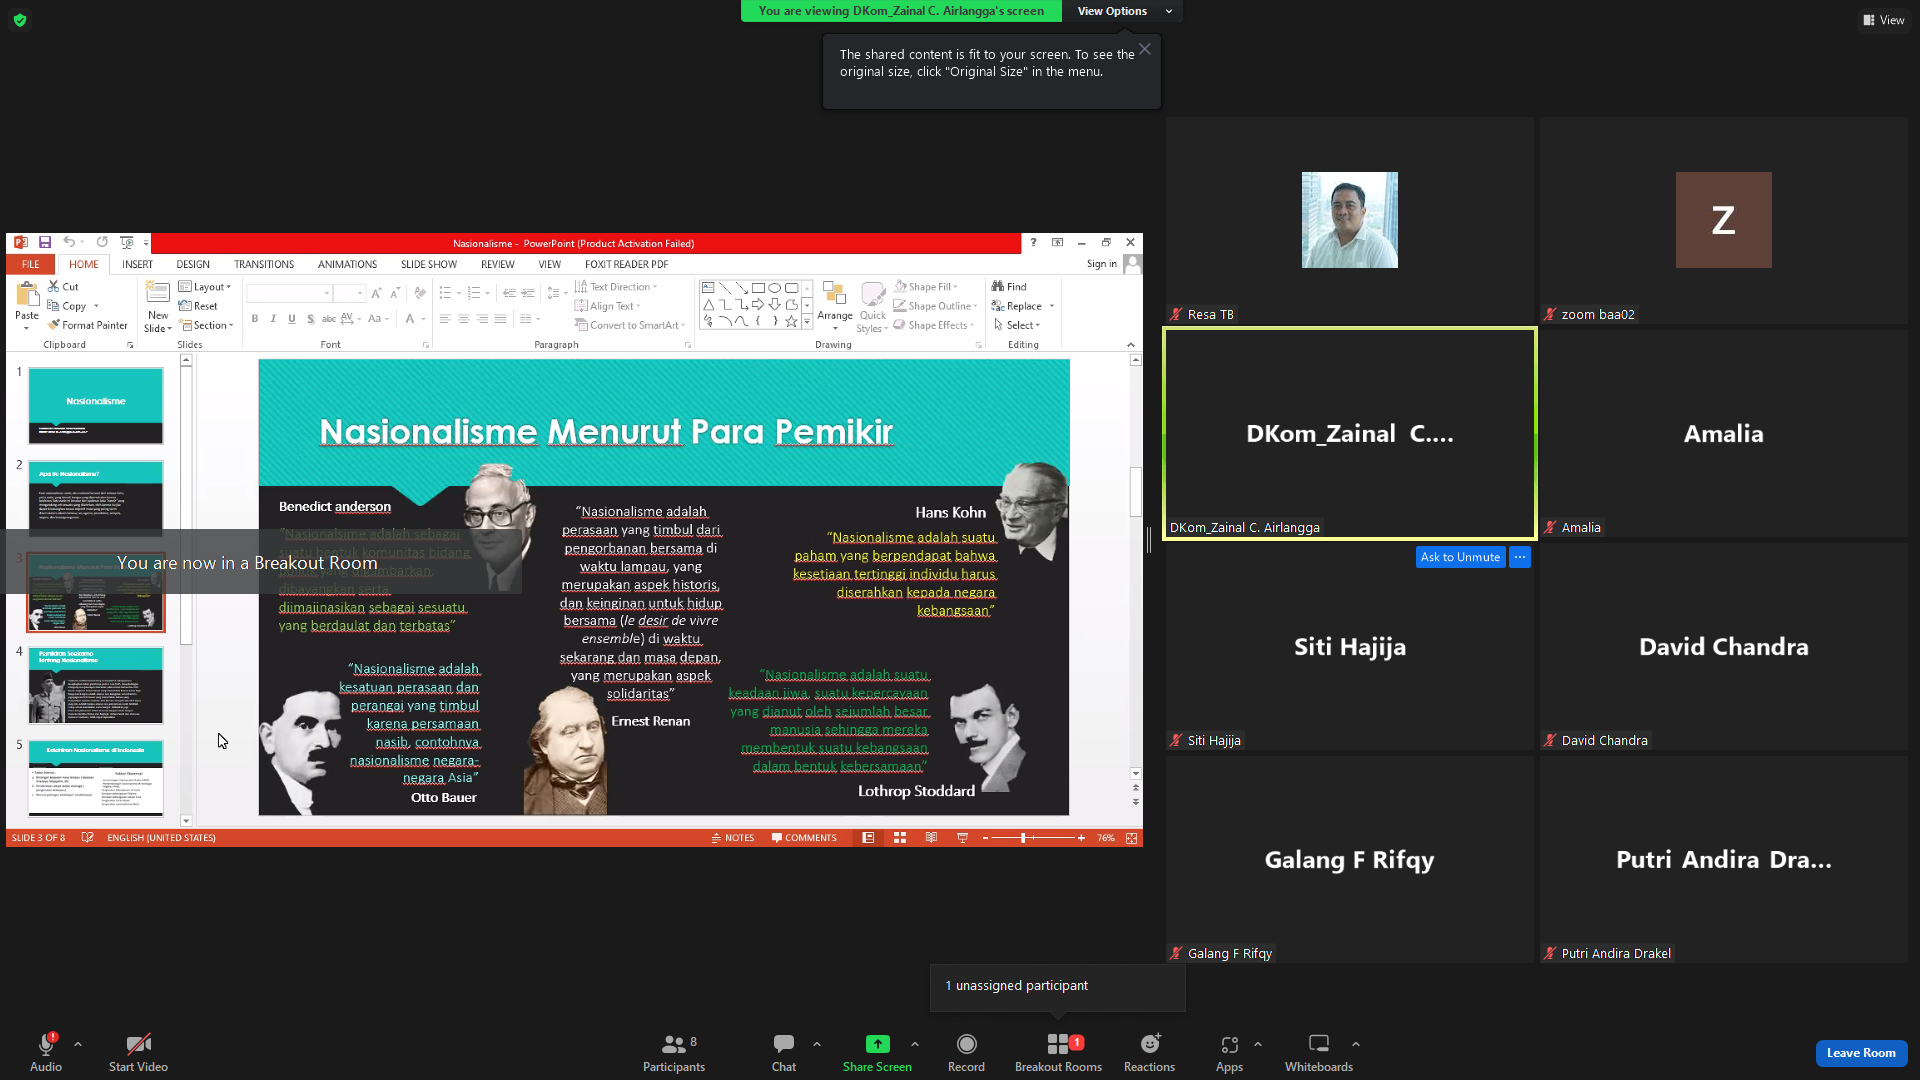Toggle microphone with Audio button
1920x1080 pixels.
(46, 1052)
